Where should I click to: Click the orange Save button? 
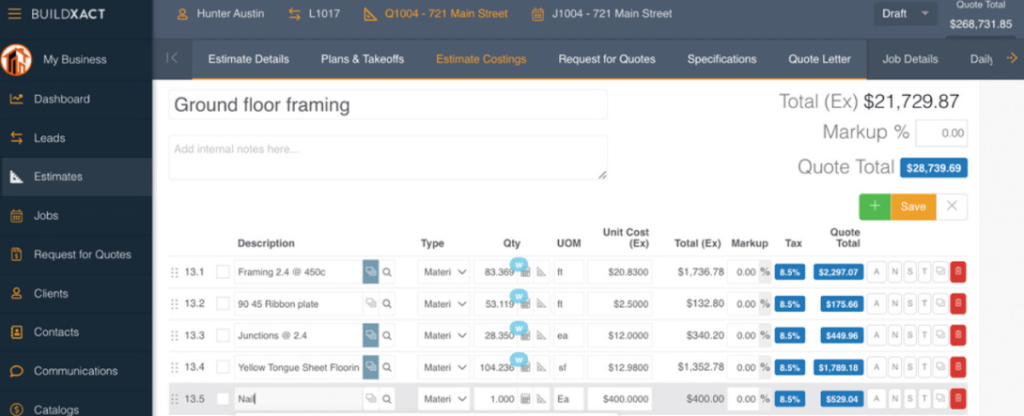click(x=913, y=206)
